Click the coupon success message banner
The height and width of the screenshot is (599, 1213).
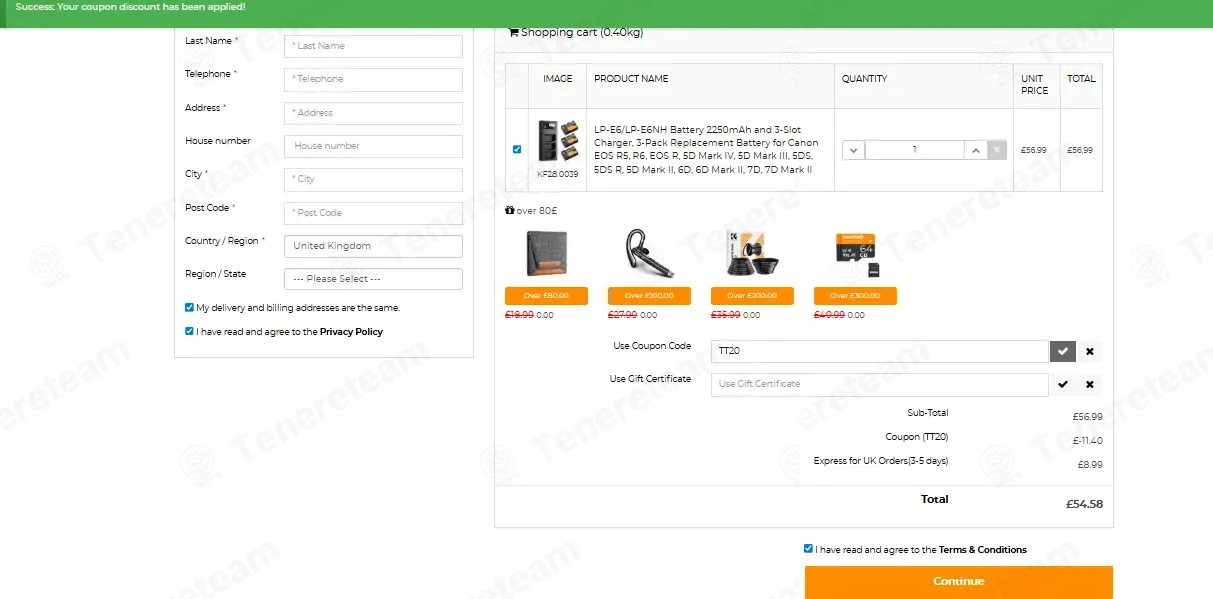(x=606, y=13)
